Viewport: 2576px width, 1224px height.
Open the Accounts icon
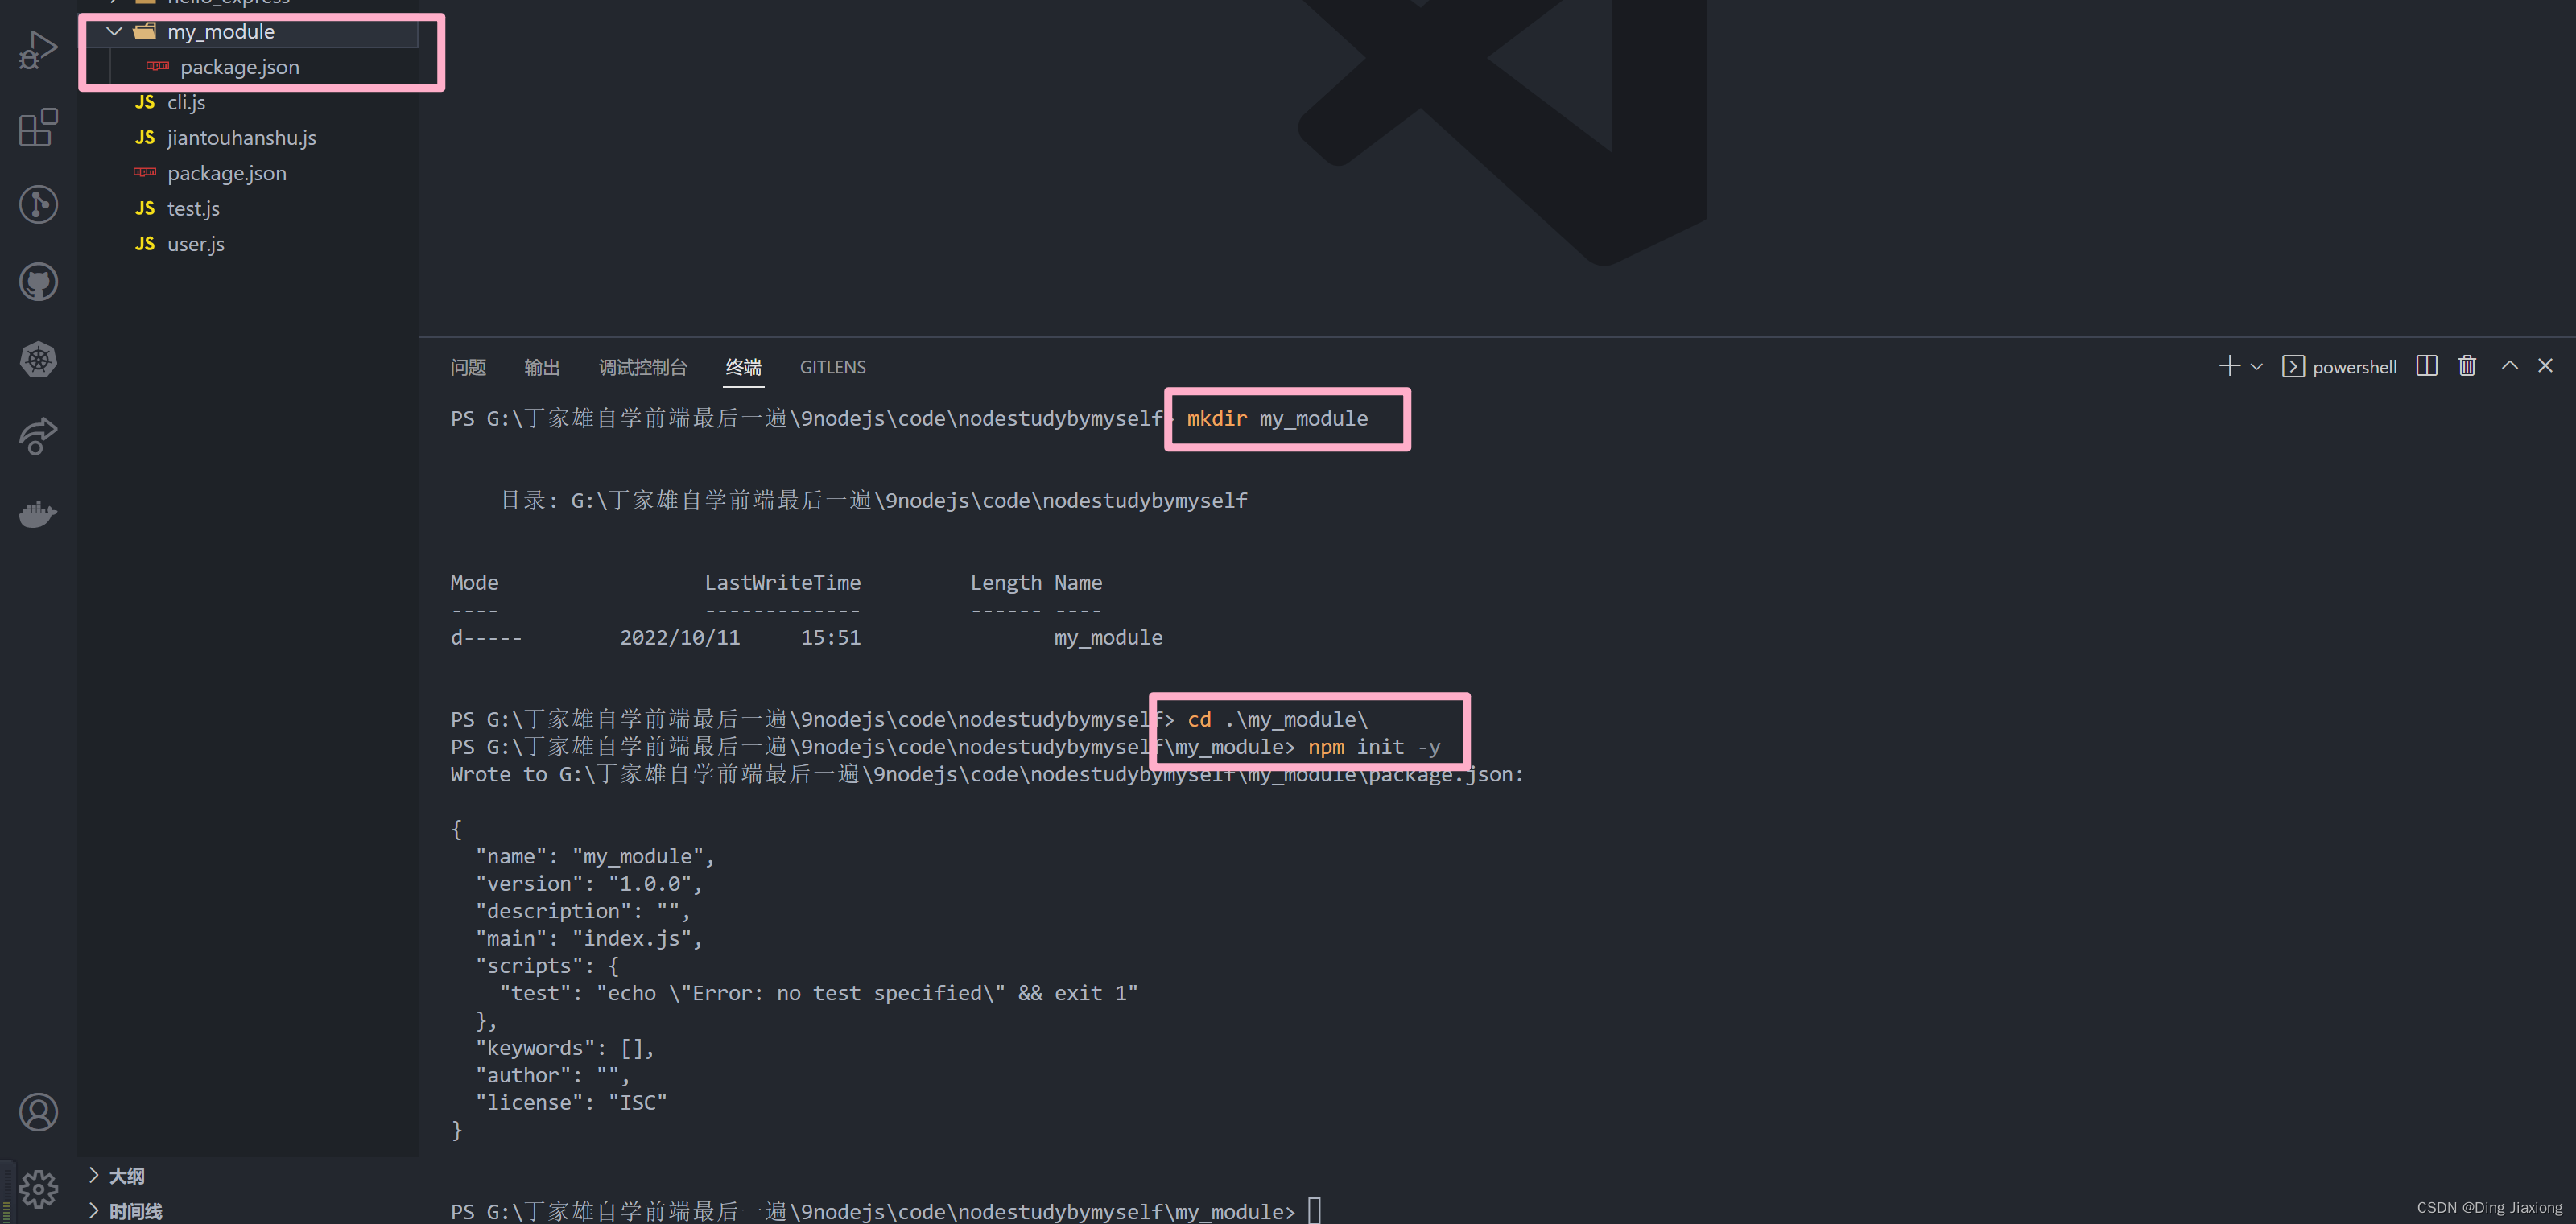(38, 1112)
